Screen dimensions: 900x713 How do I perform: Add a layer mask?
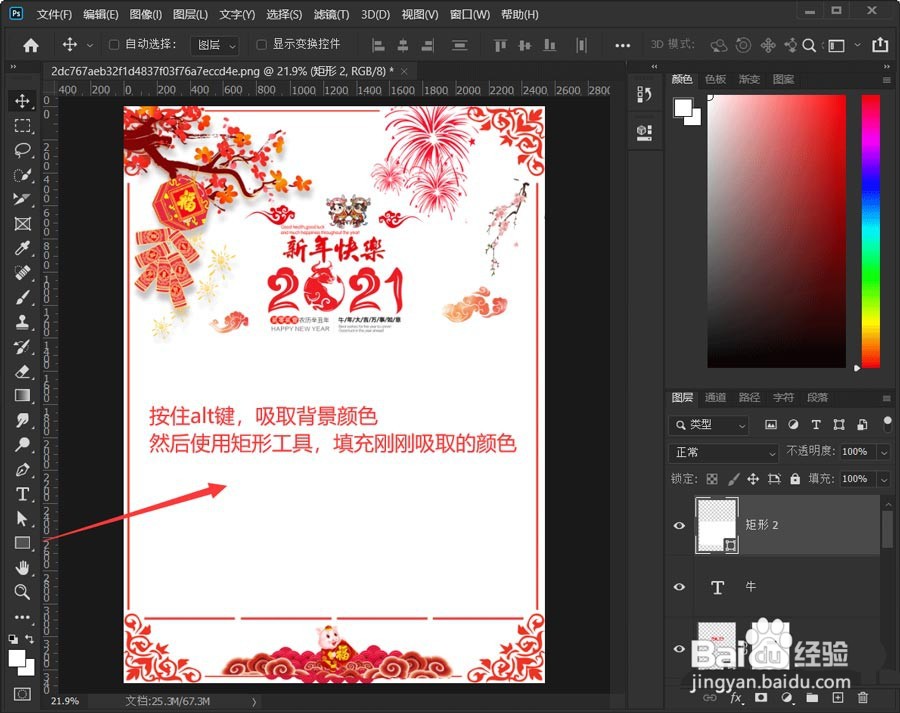761,698
